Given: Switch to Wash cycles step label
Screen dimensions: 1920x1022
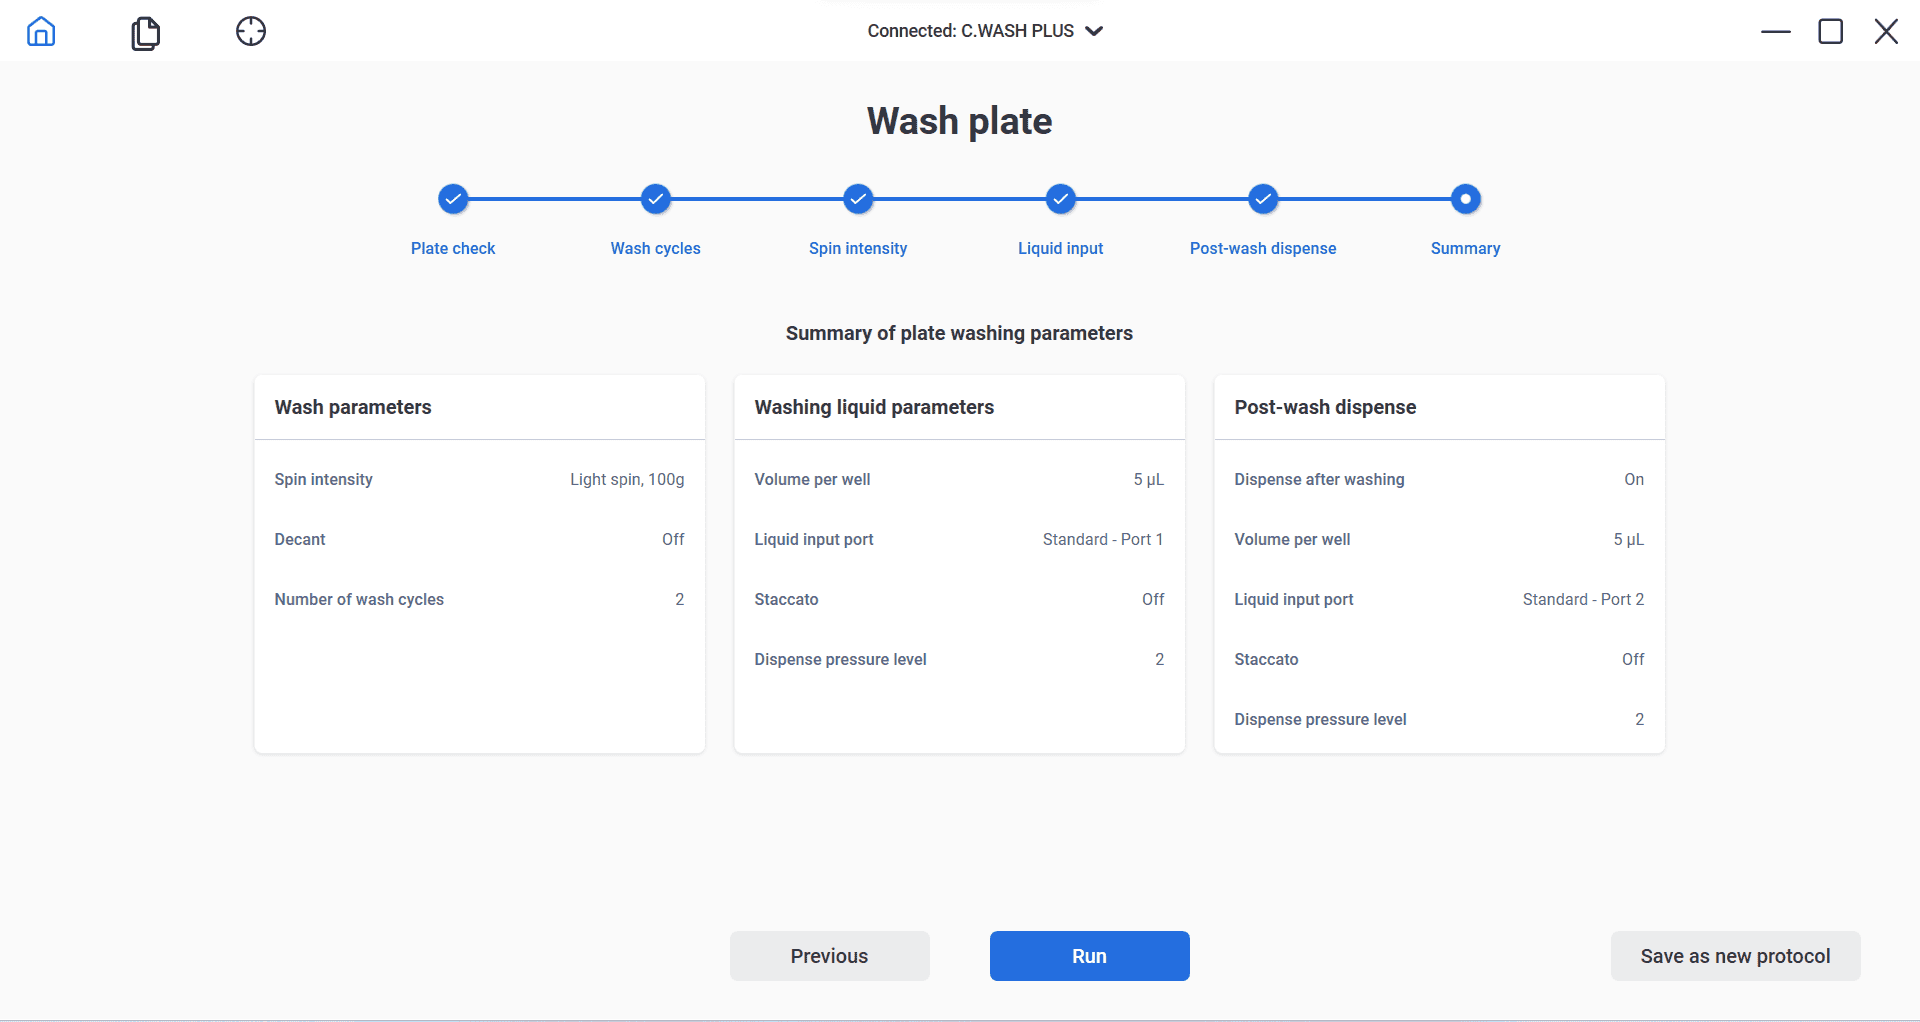Looking at the screenshot, I should pos(656,248).
